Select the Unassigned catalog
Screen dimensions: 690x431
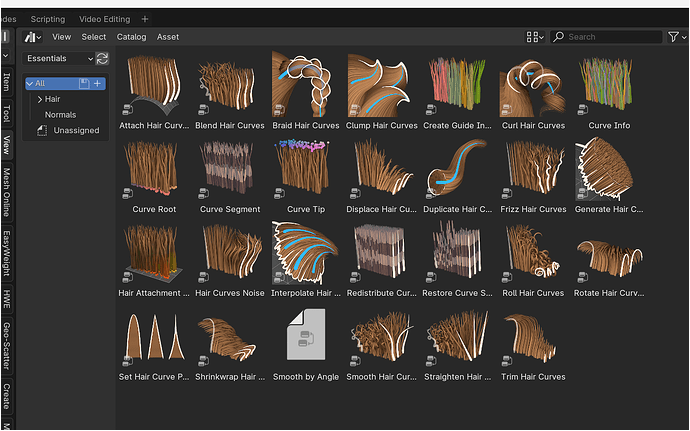(76, 130)
